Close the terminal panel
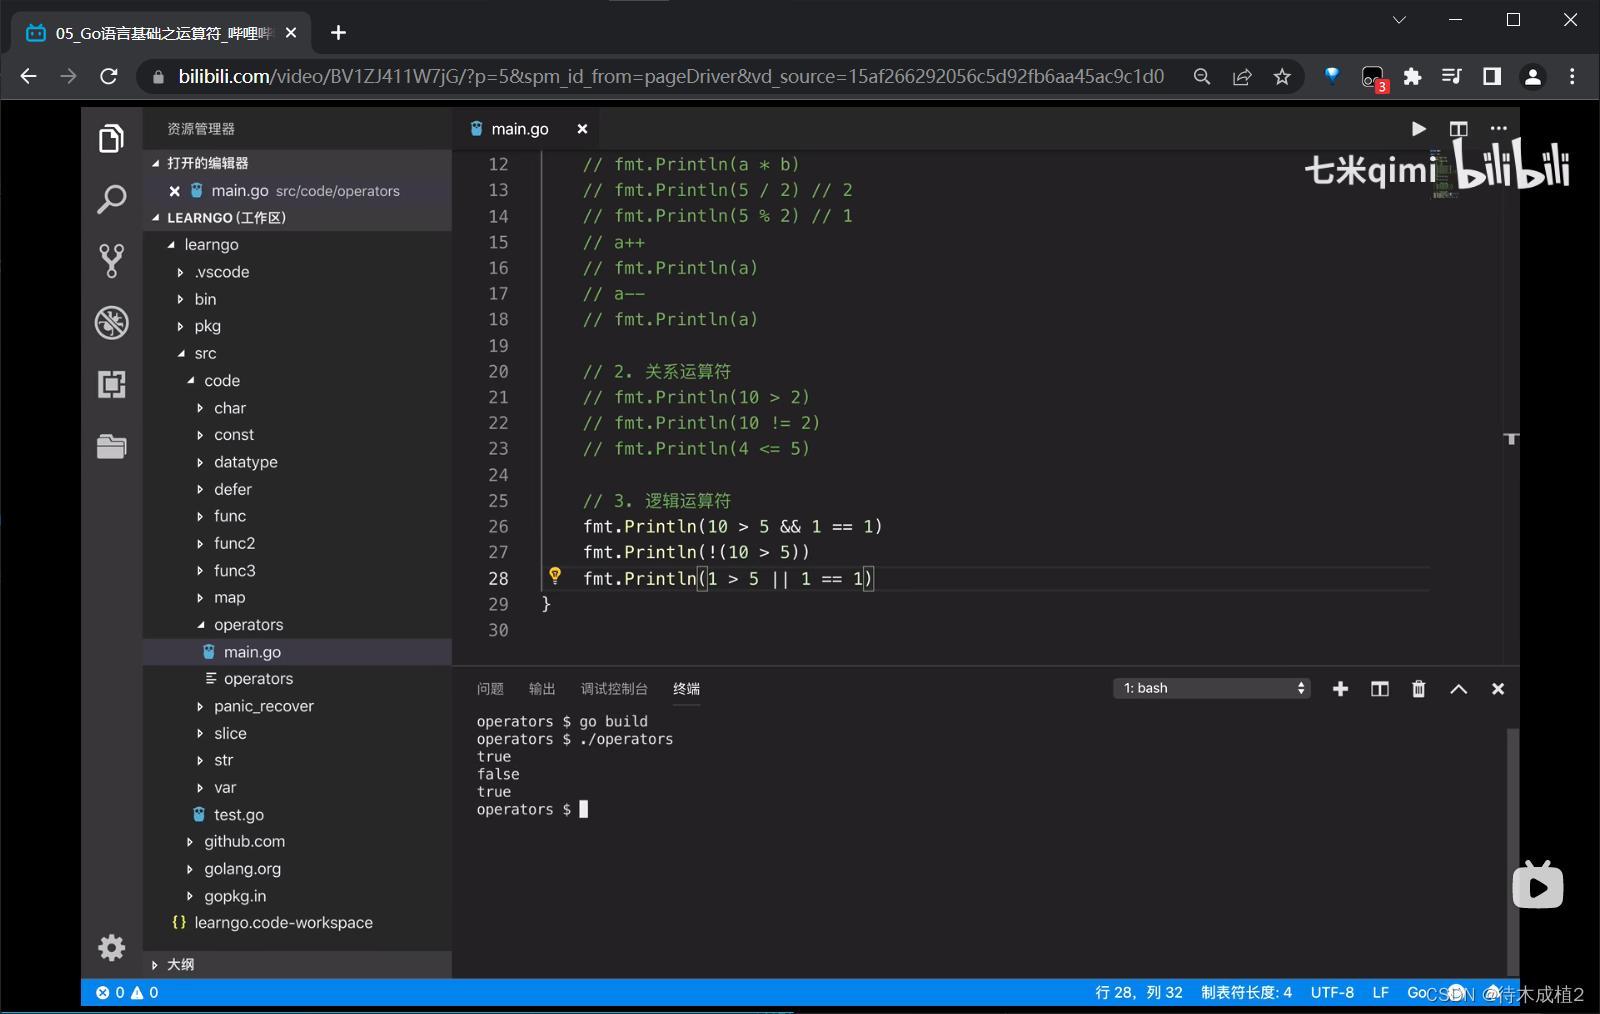Image resolution: width=1600 pixels, height=1014 pixels. tap(1497, 689)
